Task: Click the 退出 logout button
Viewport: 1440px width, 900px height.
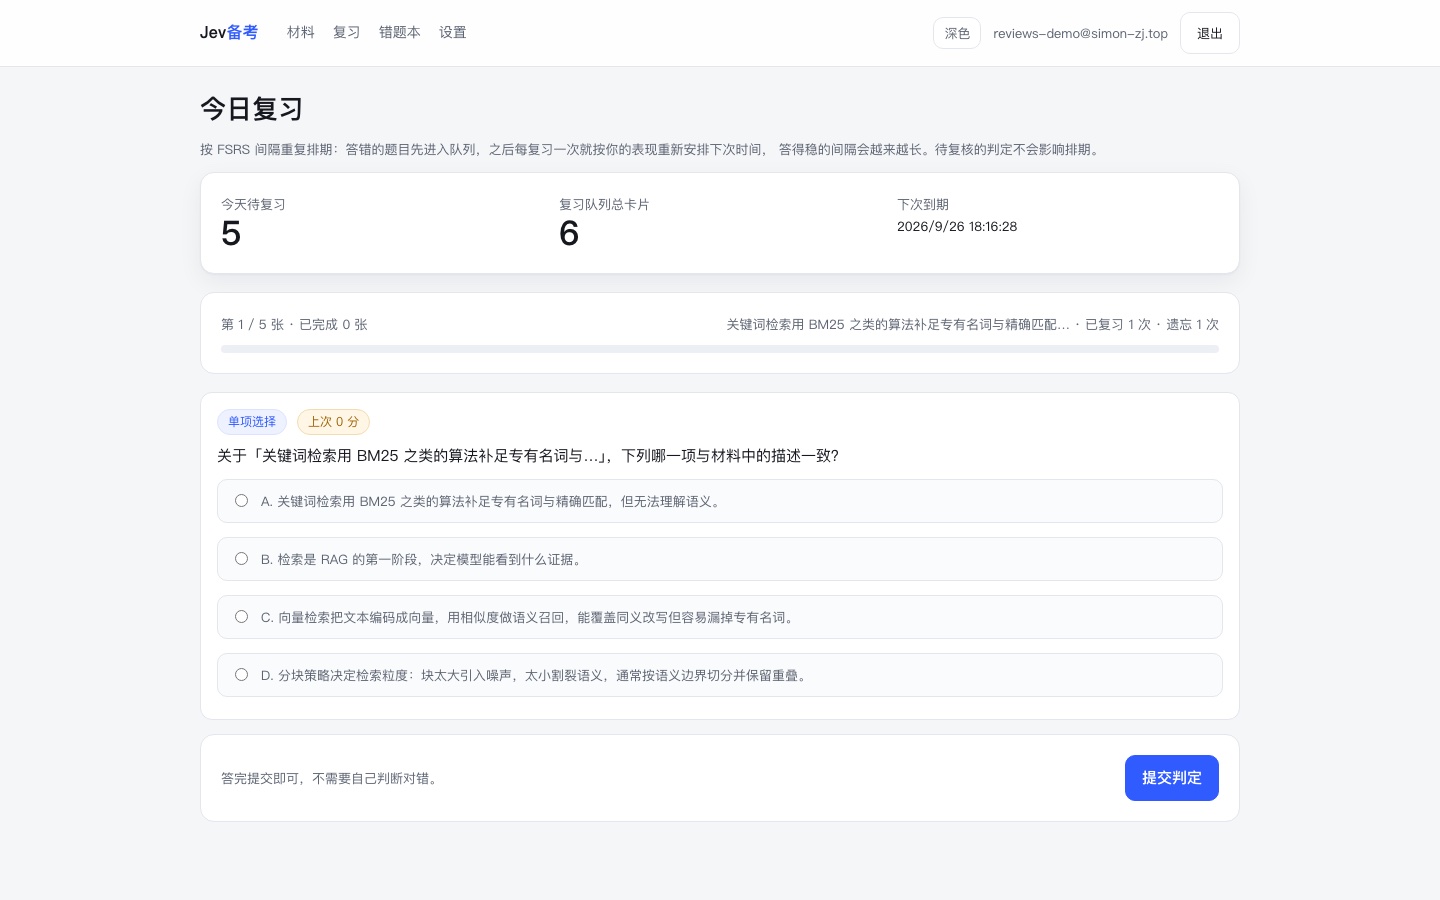Action: click(x=1209, y=33)
